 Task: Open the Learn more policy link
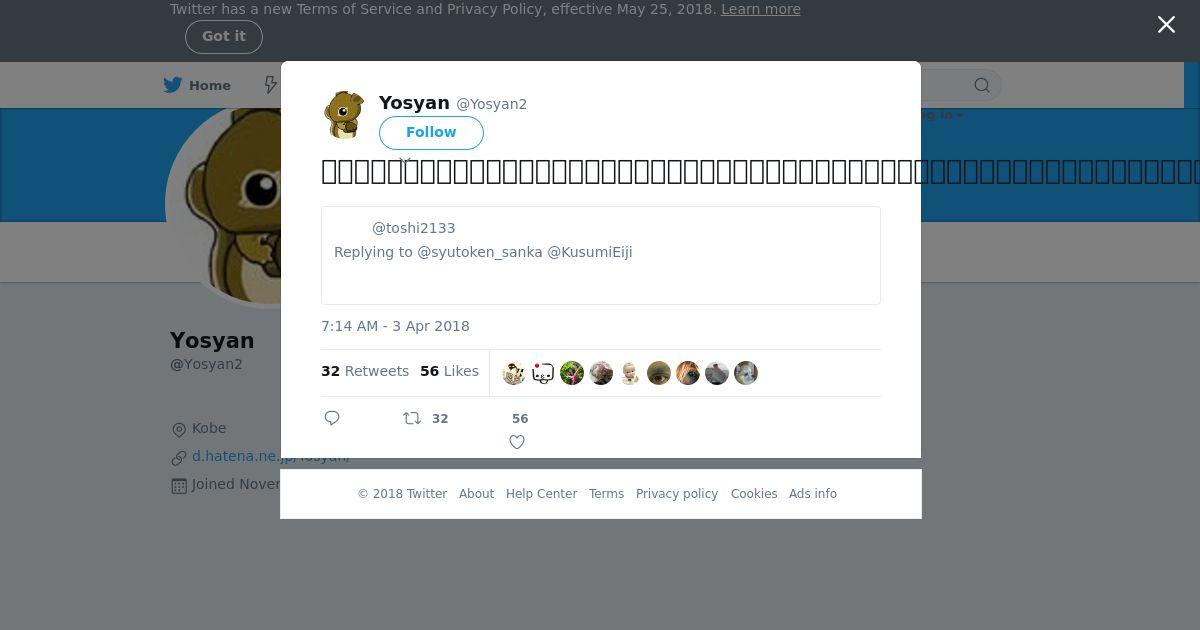(x=761, y=9)
